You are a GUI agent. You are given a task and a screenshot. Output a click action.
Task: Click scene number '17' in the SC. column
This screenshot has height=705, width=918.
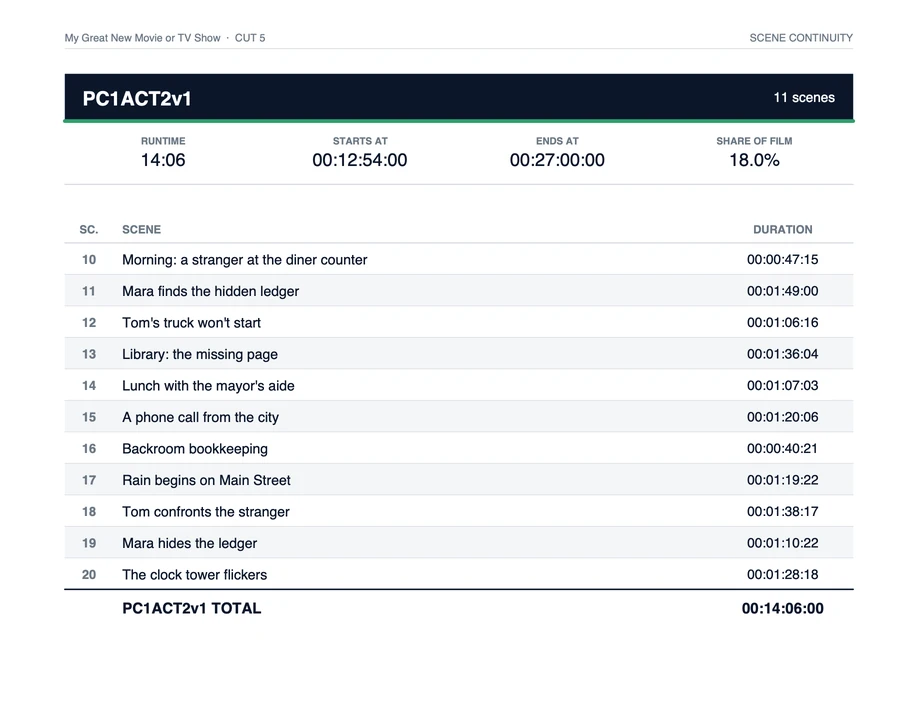89,480
